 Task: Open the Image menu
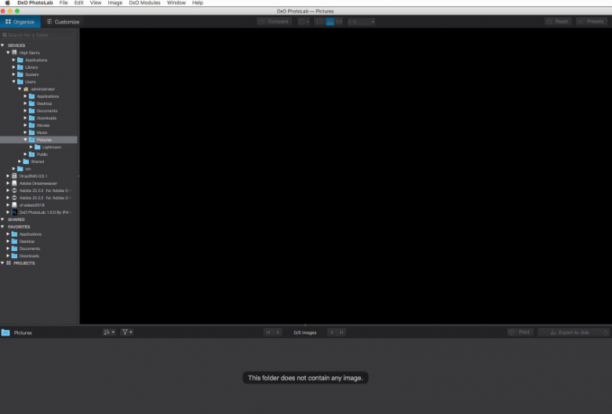coord(115,3)
